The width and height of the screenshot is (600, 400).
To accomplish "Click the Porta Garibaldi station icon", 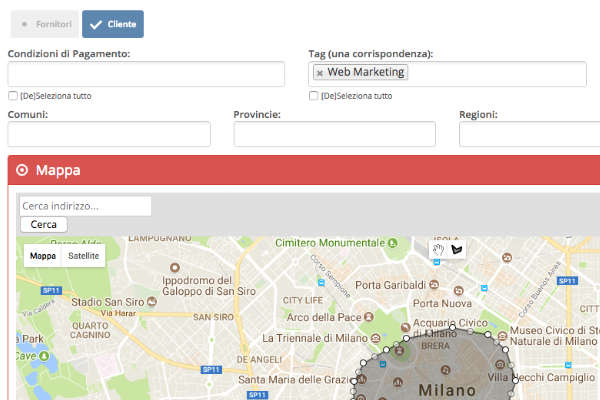I will click(434, 284).
